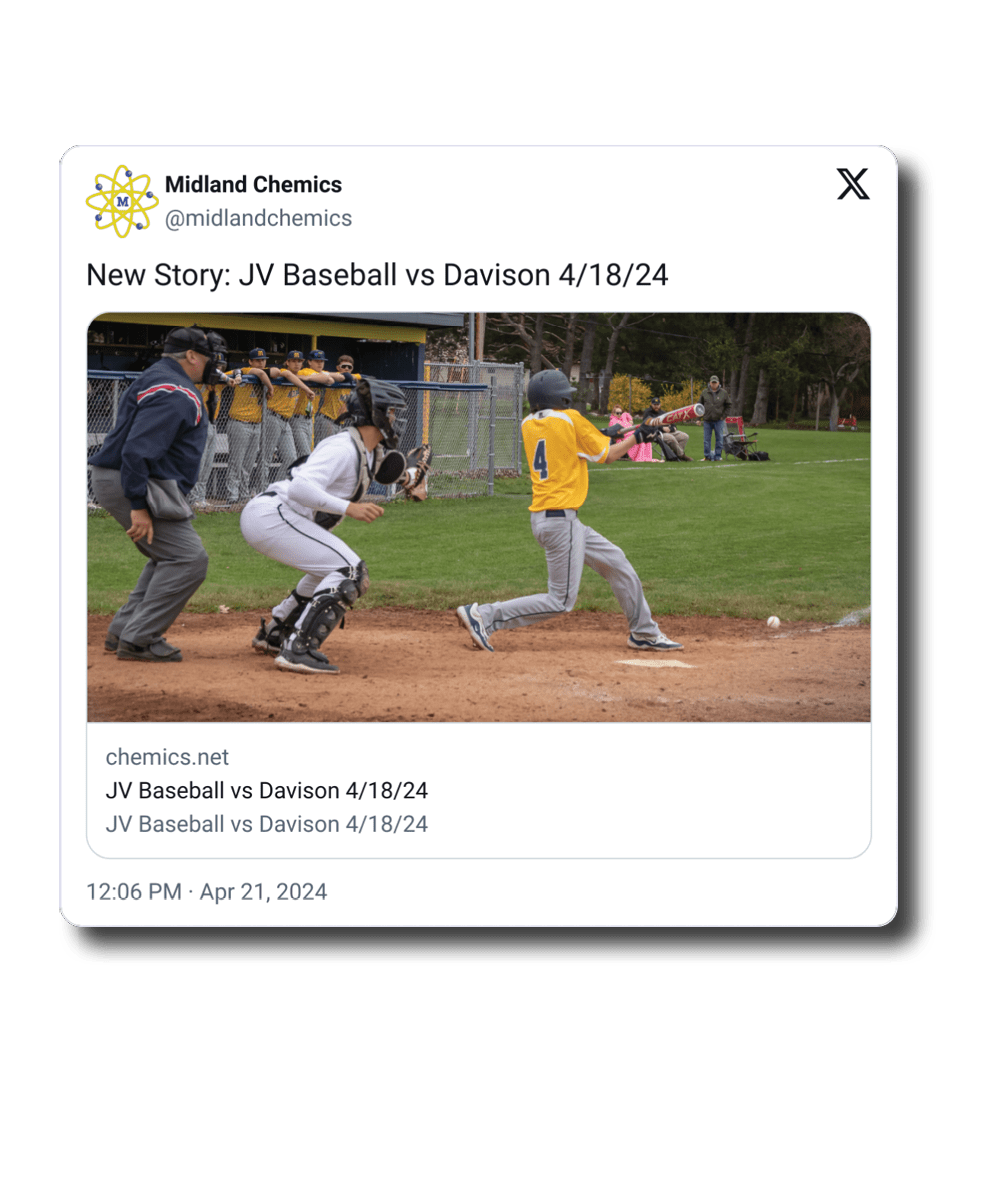The height and width of the screenshot is (1177, 996).
Task: Click the red bat in batter's hands
Action: point(676,415)
